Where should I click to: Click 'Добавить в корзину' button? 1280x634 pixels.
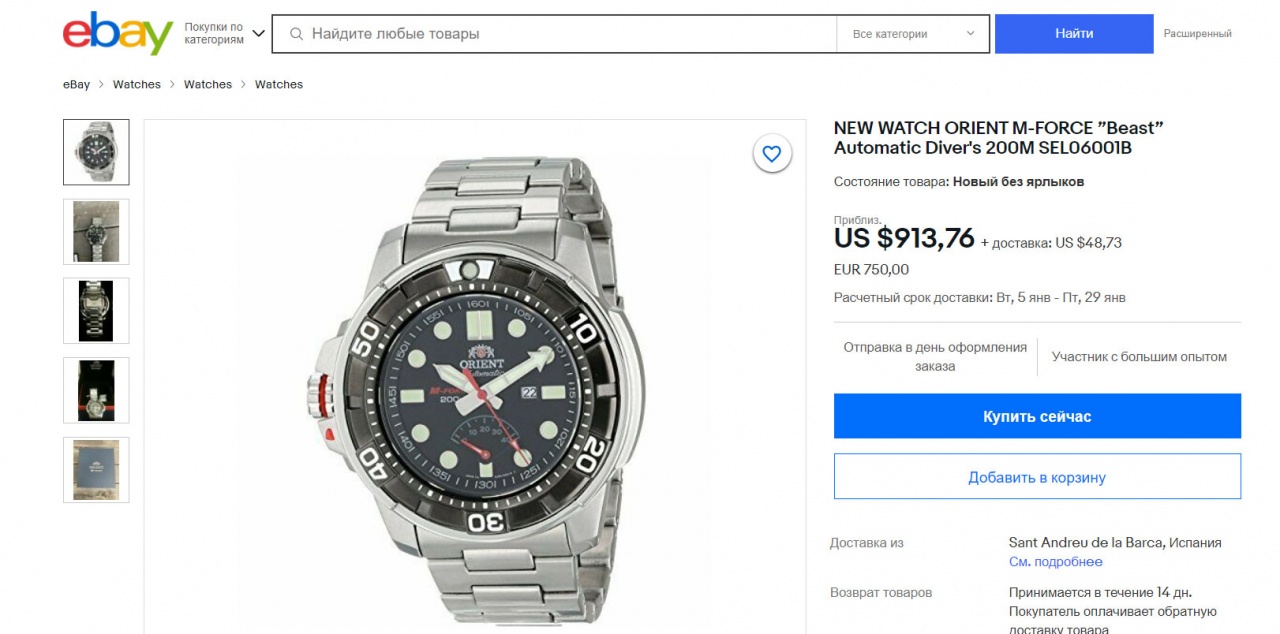click(1037, 477)
